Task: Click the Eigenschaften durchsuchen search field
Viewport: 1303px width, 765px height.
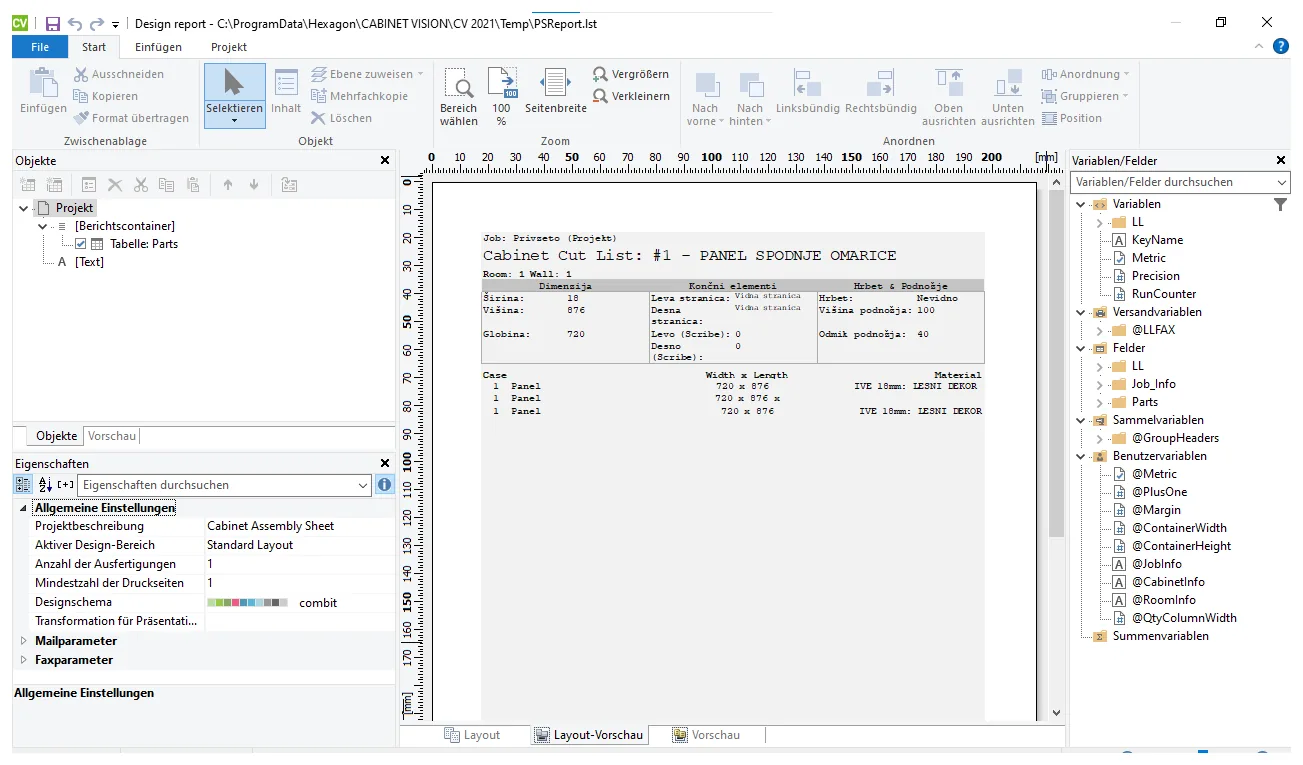Action: pos(225,485)
